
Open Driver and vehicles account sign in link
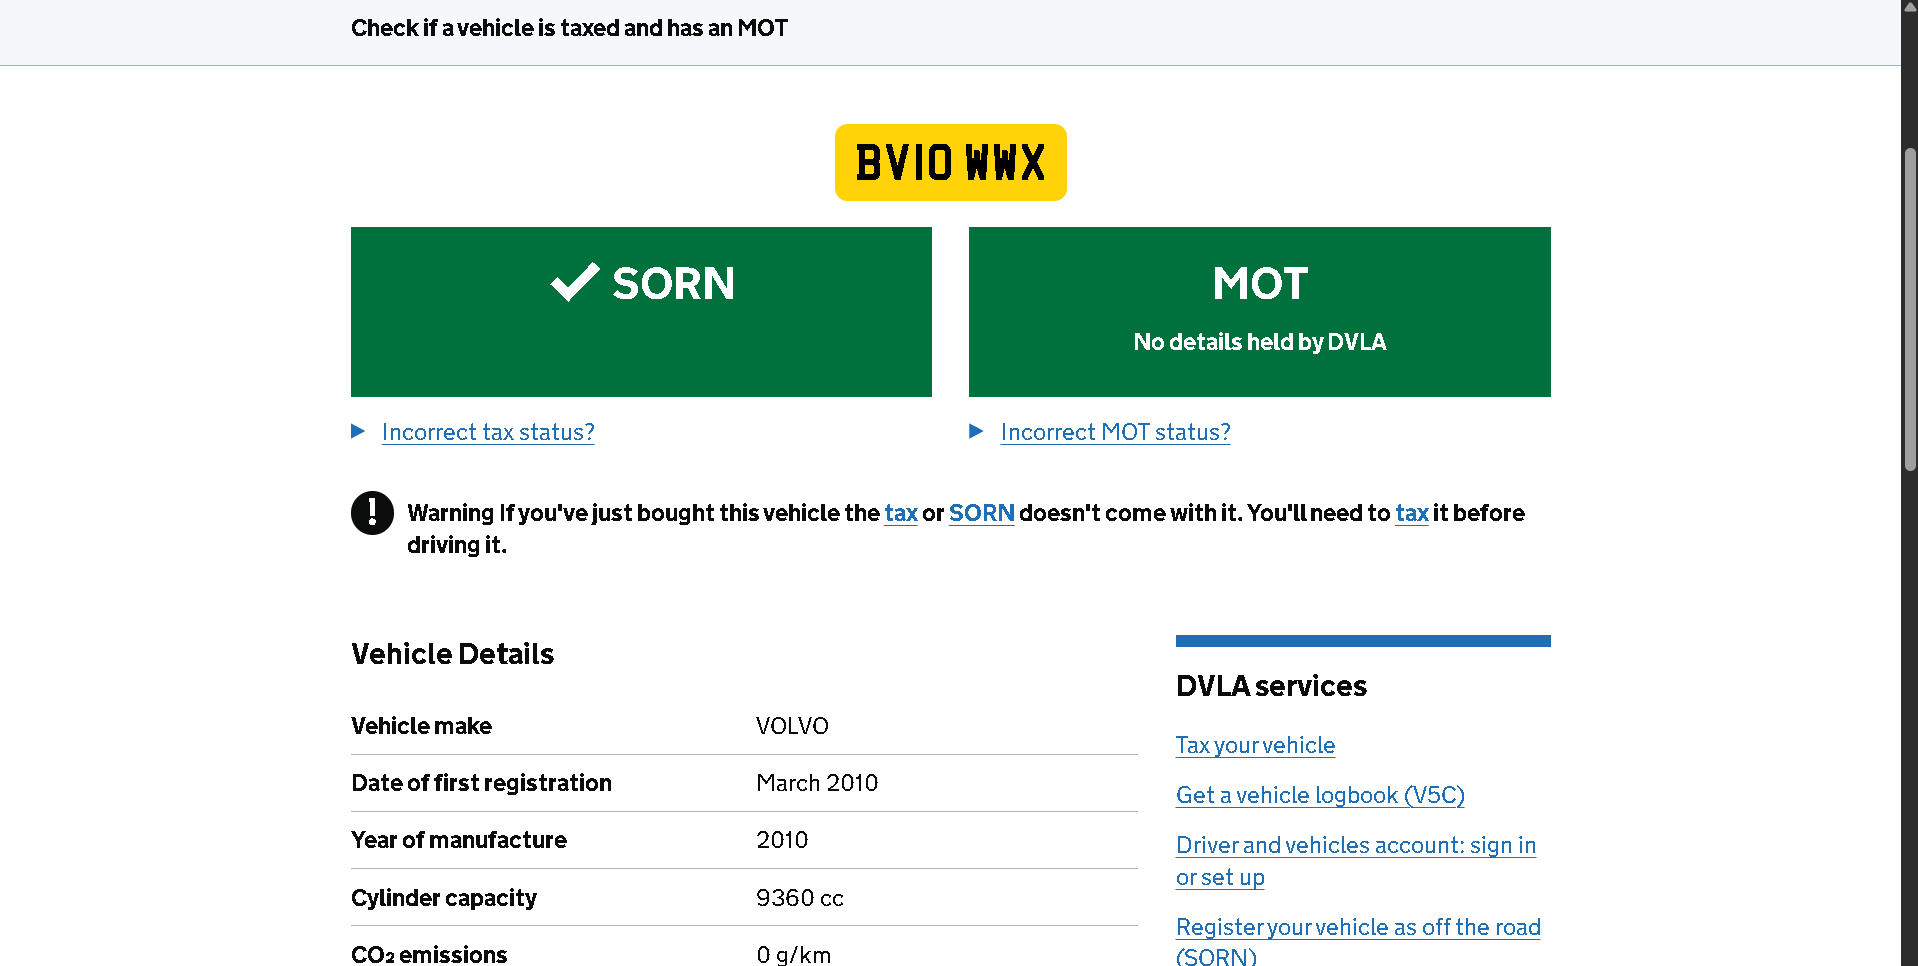point(1356,861)
